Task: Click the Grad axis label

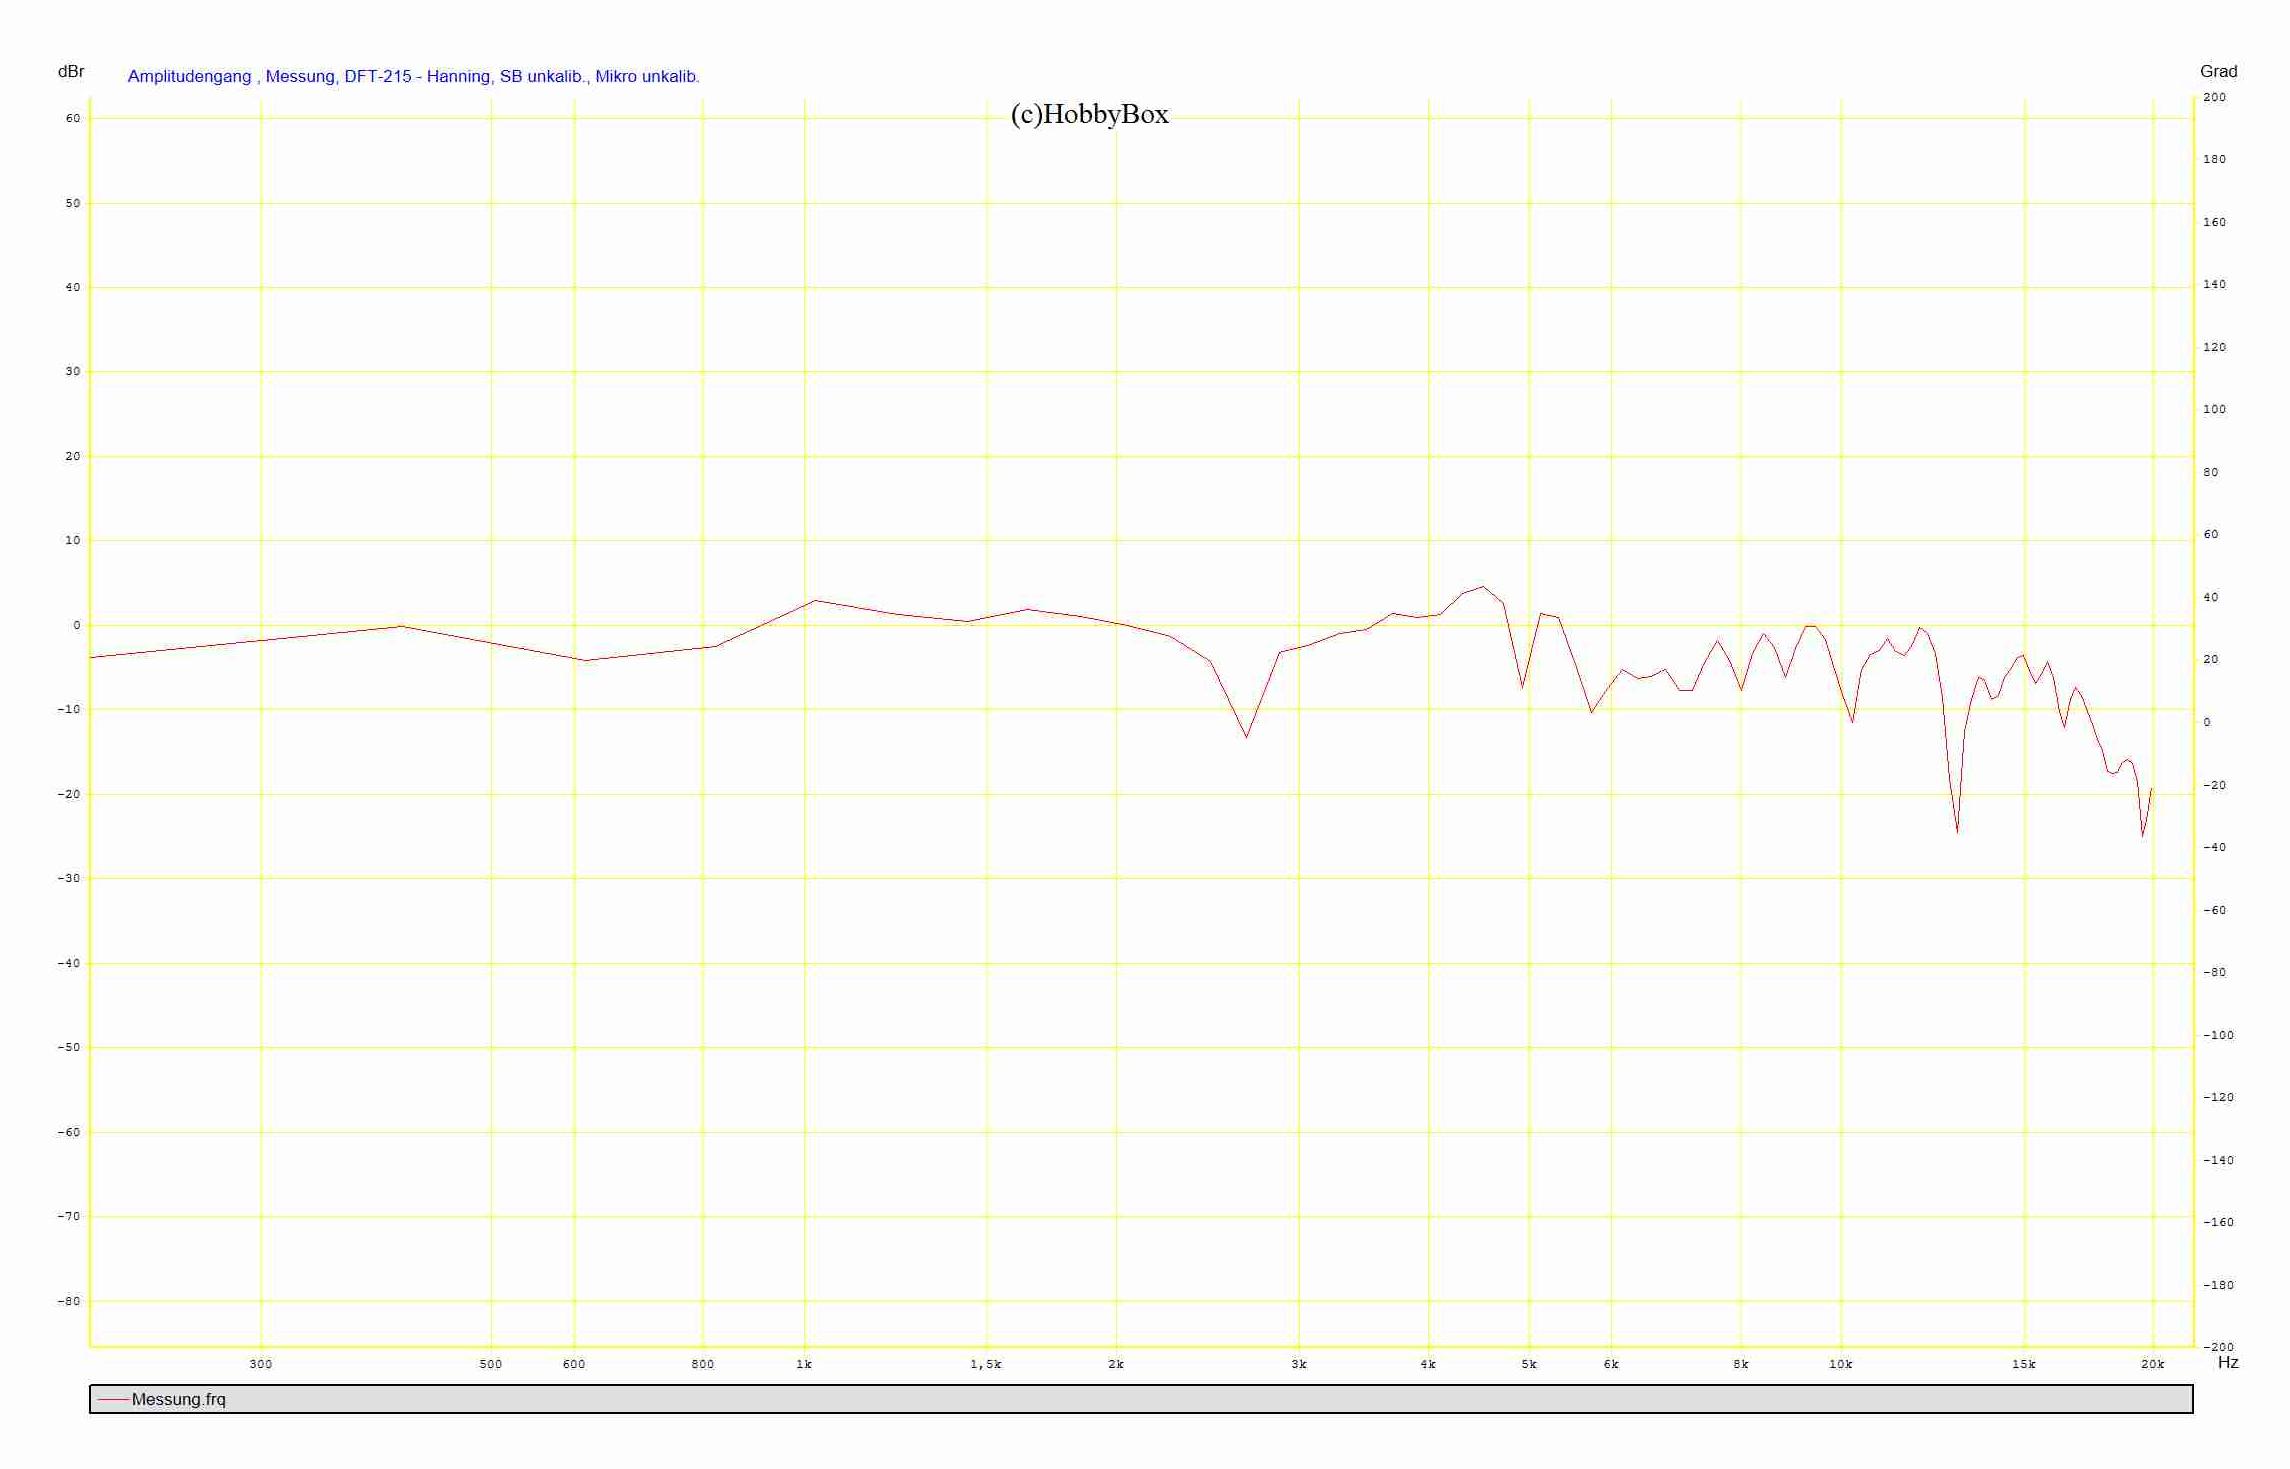Action: point(2218,71)
